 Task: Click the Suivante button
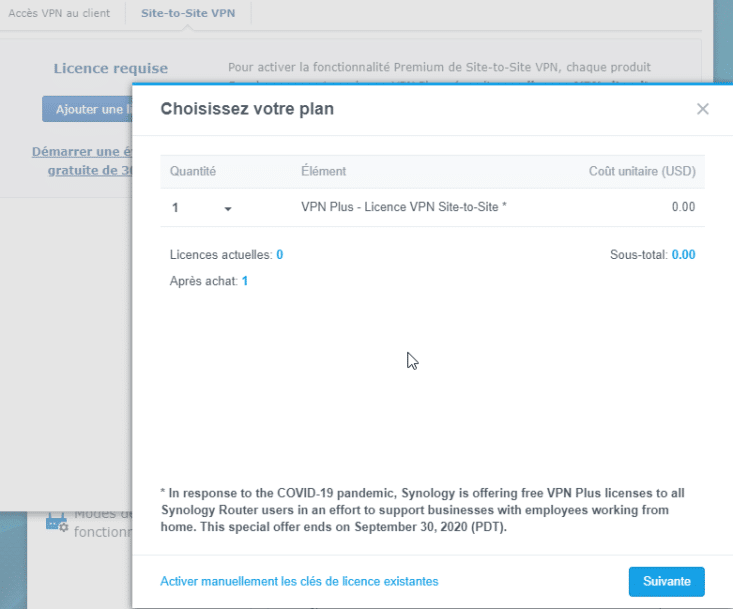[x=666, y=581]
